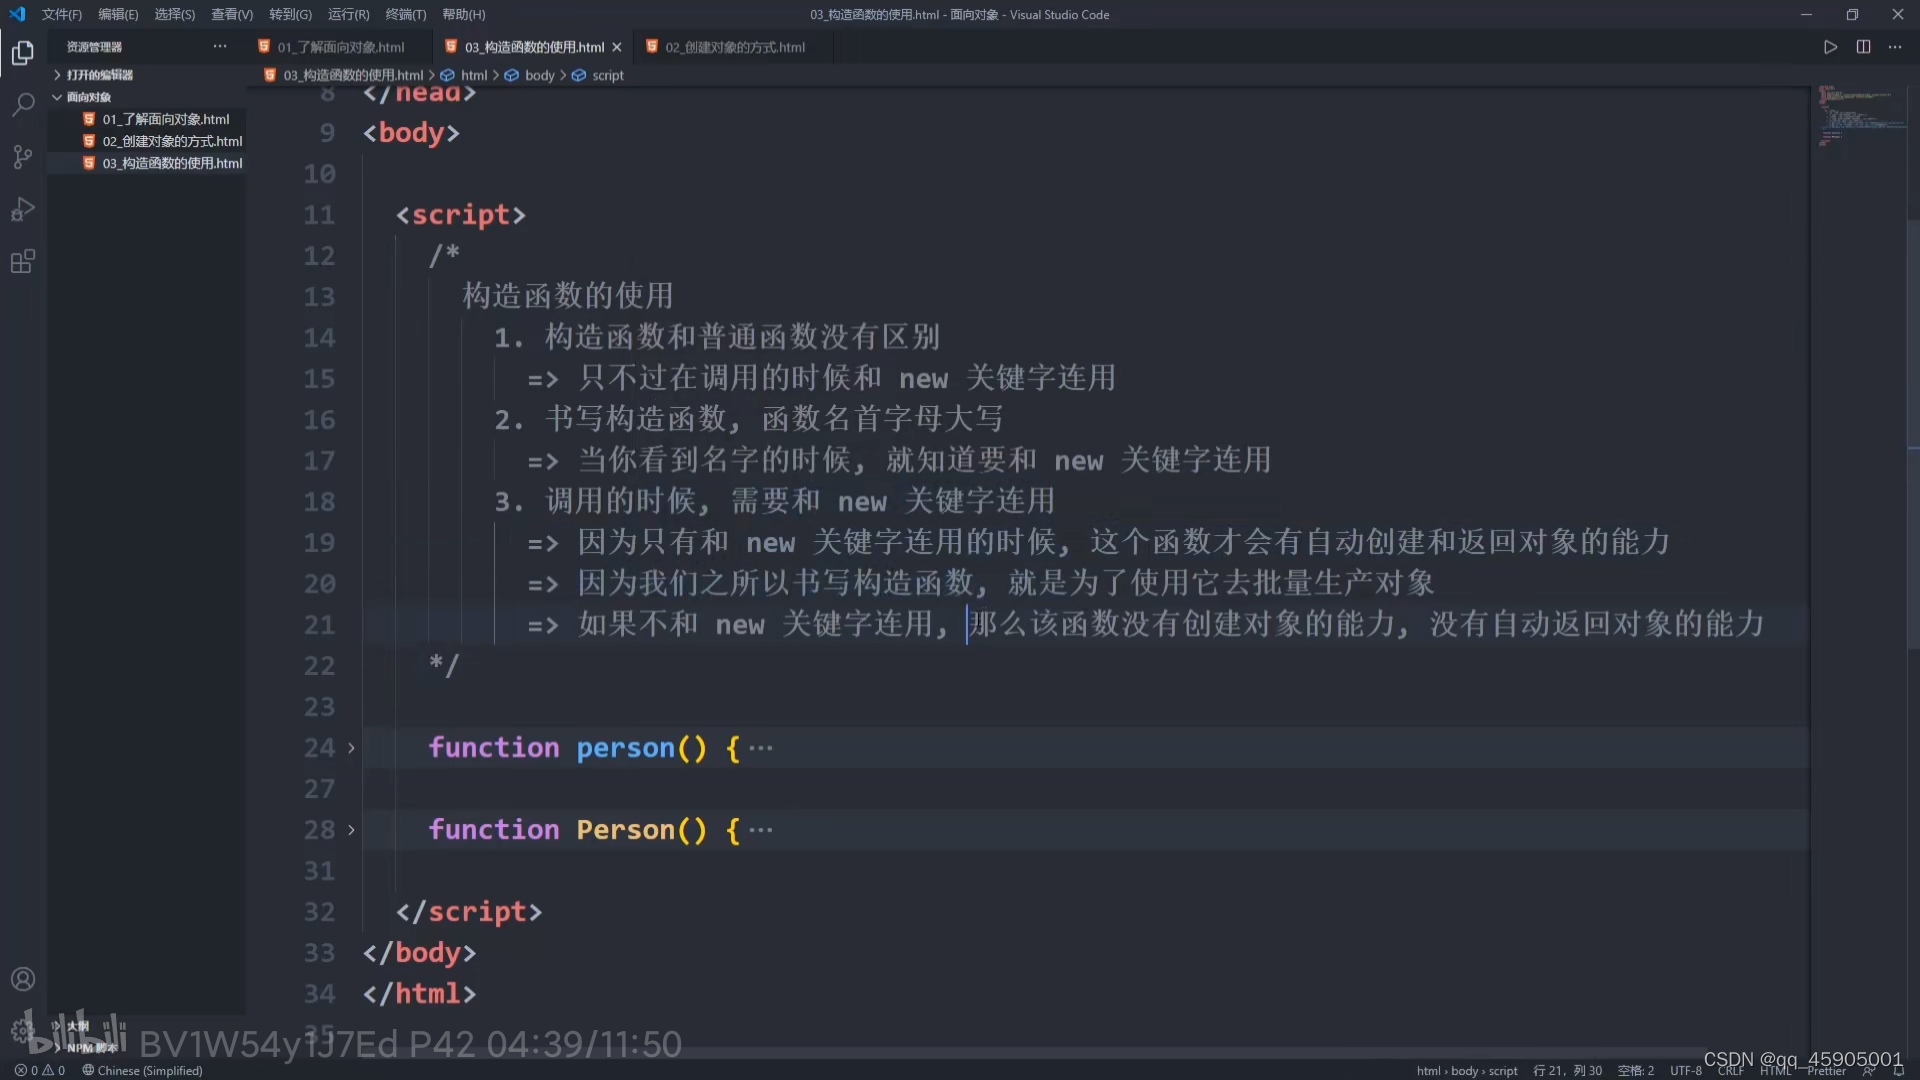Fold the person function at line 24
This screenshot has width=1920, height=1080.
(351, 747)
